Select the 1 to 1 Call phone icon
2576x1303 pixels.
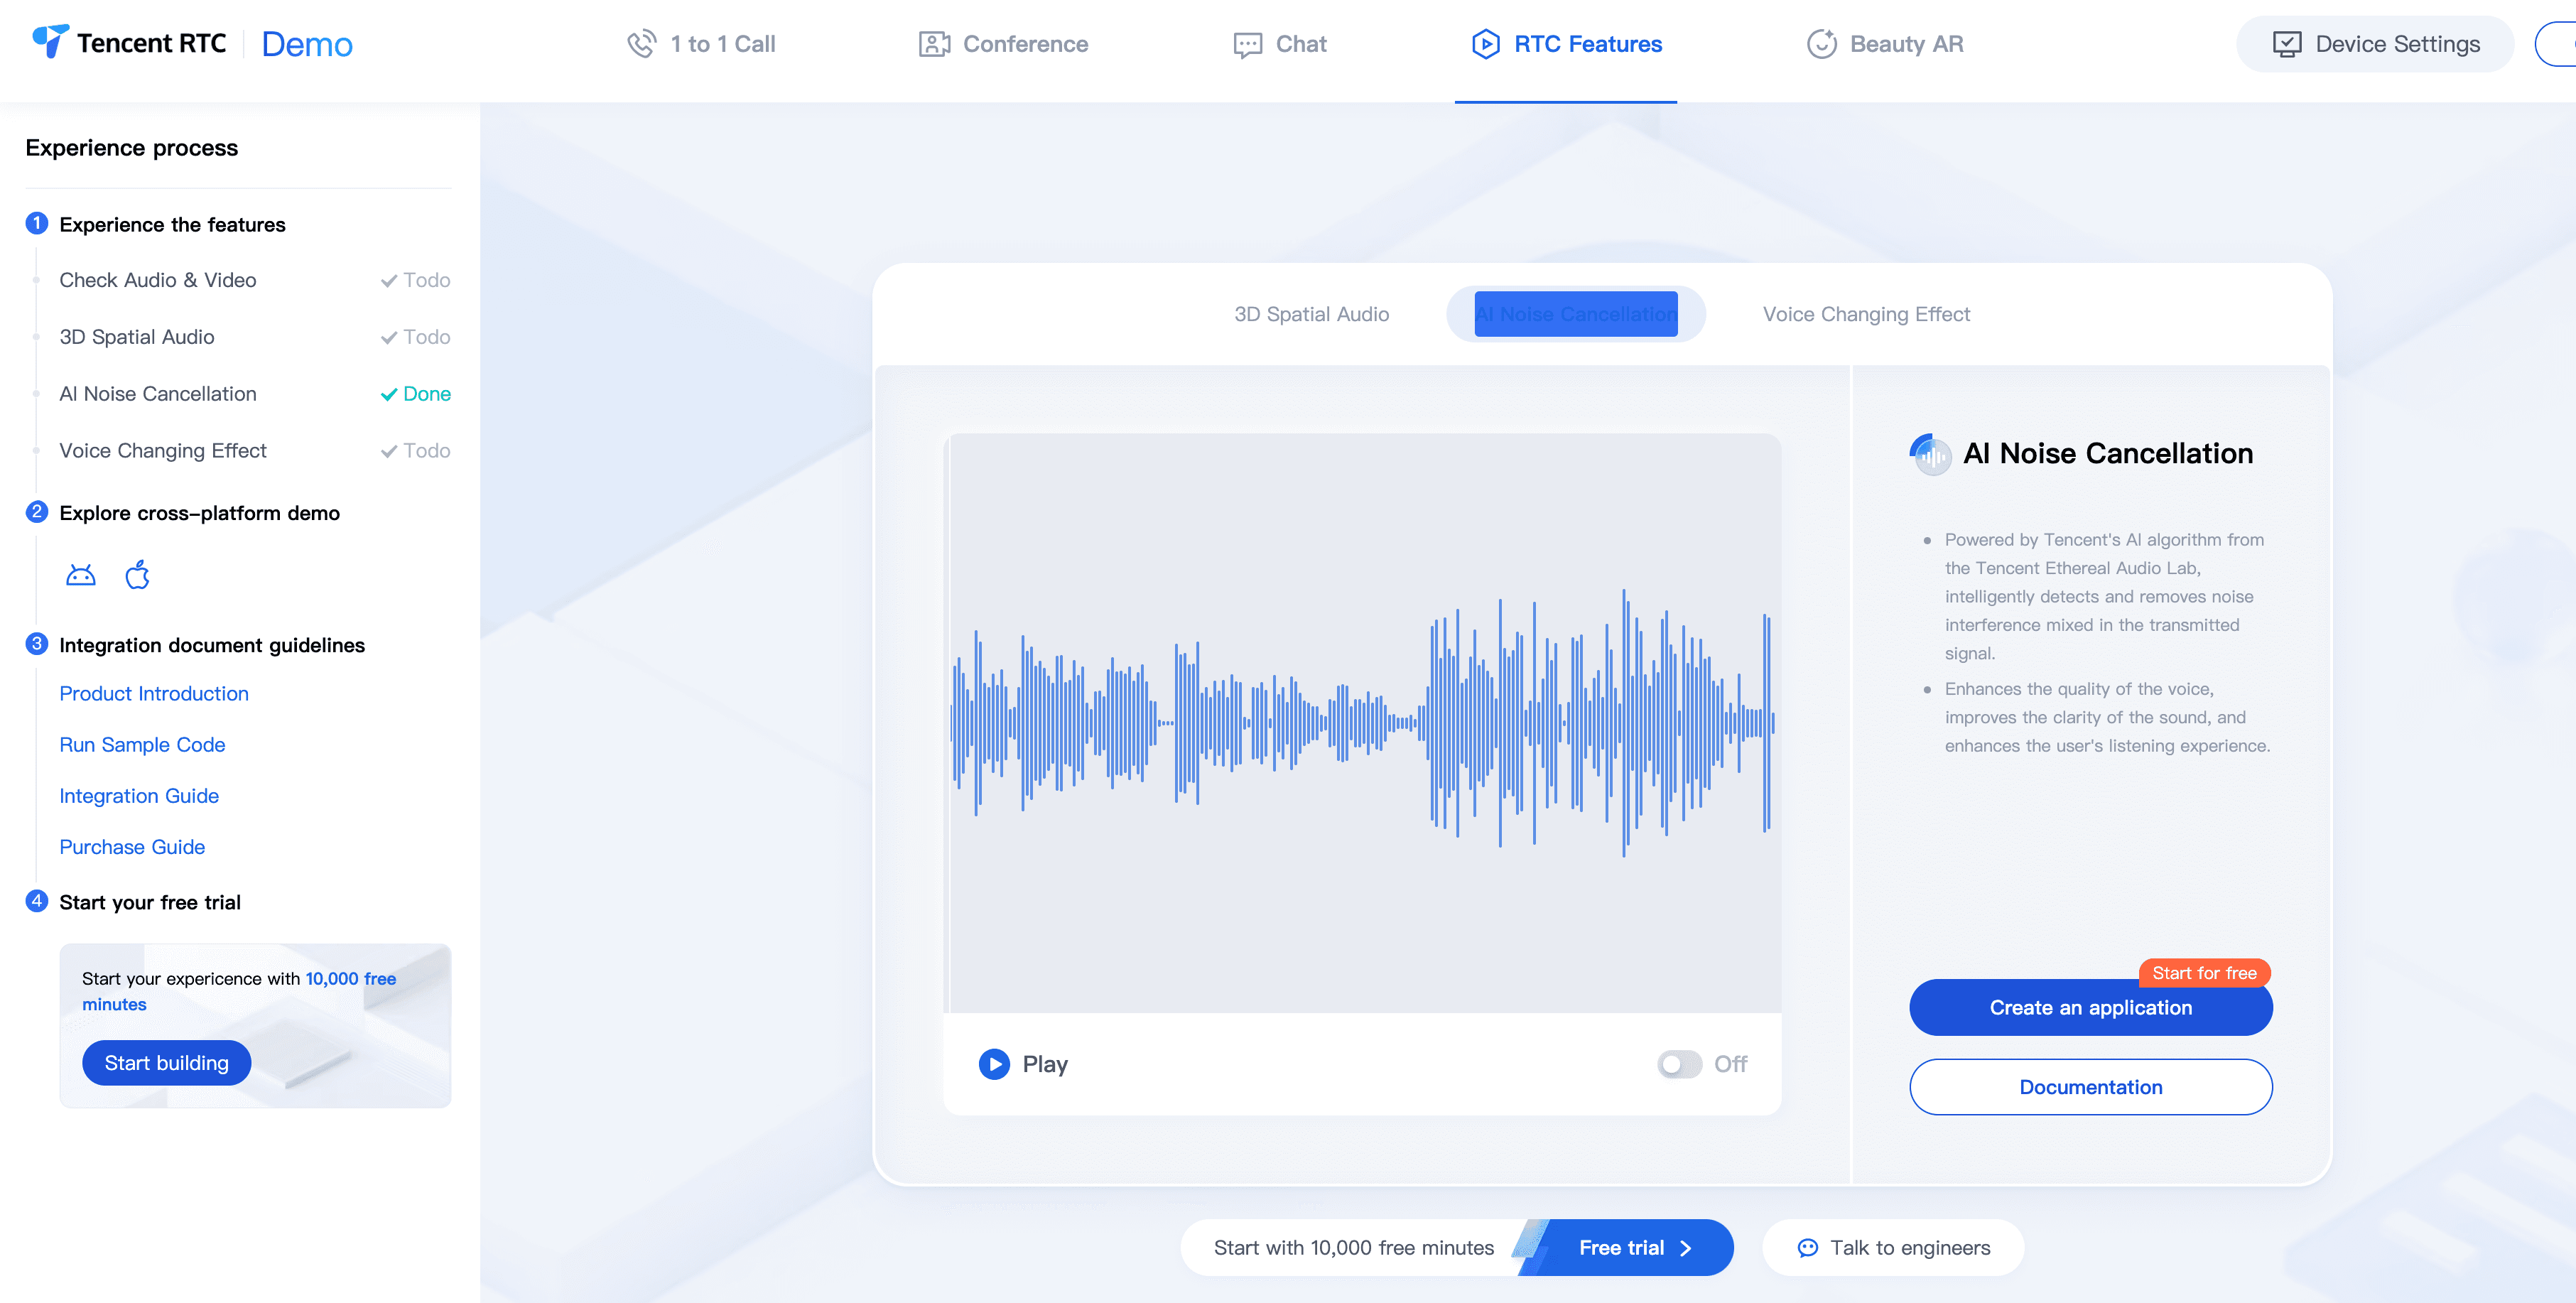coord(641,45)
